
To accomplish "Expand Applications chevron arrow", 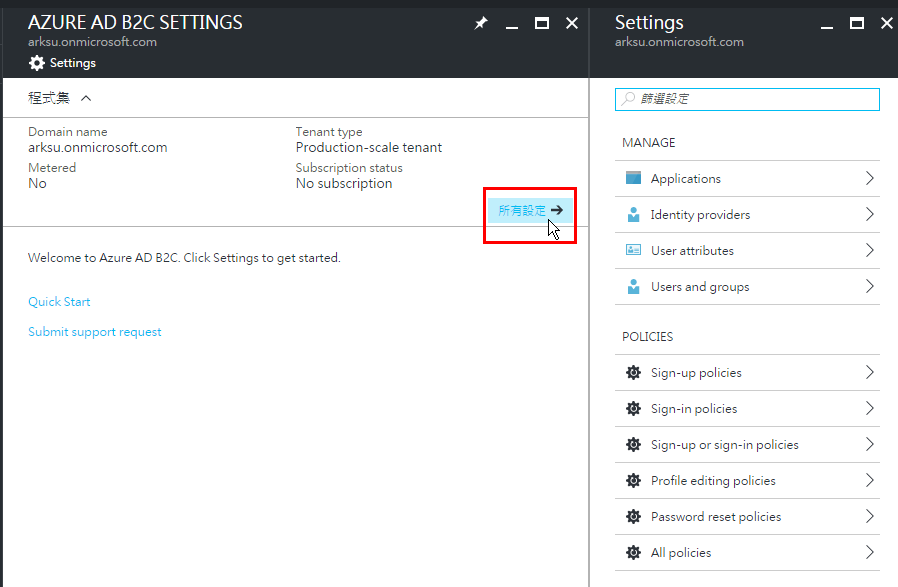I will pyautogui.click(x=870, y=178).
